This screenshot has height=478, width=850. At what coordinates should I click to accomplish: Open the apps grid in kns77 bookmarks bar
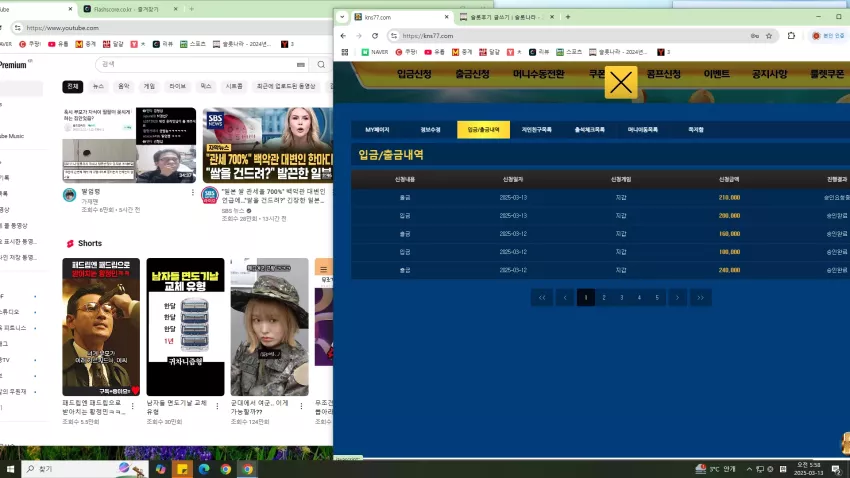coord(345,52)
